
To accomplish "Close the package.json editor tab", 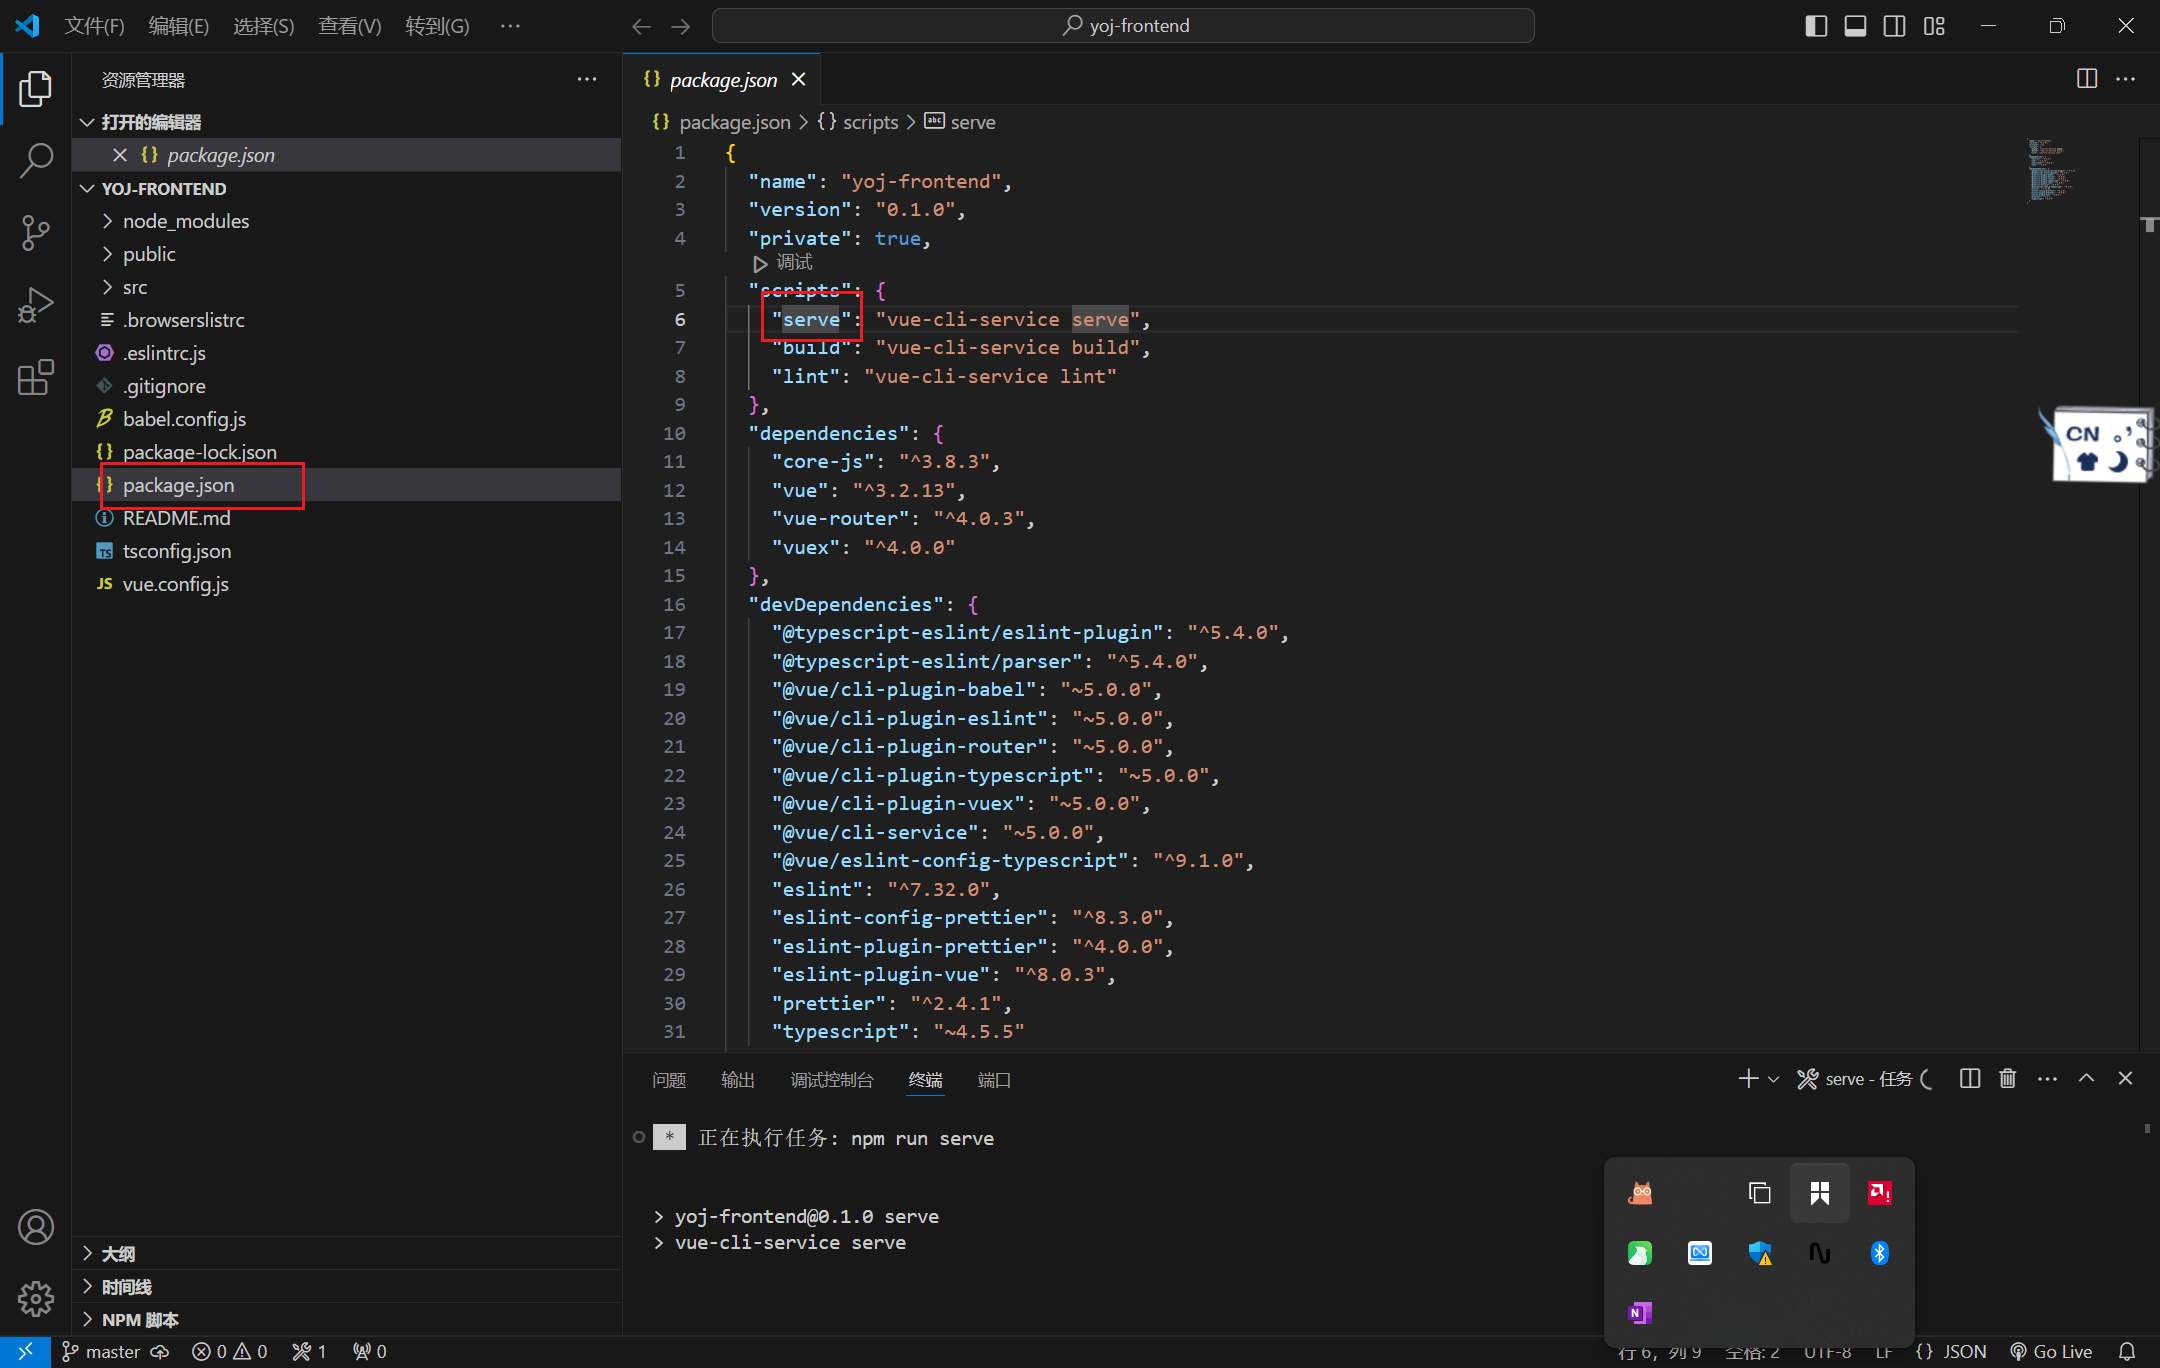I will click(x=798, y=79).
